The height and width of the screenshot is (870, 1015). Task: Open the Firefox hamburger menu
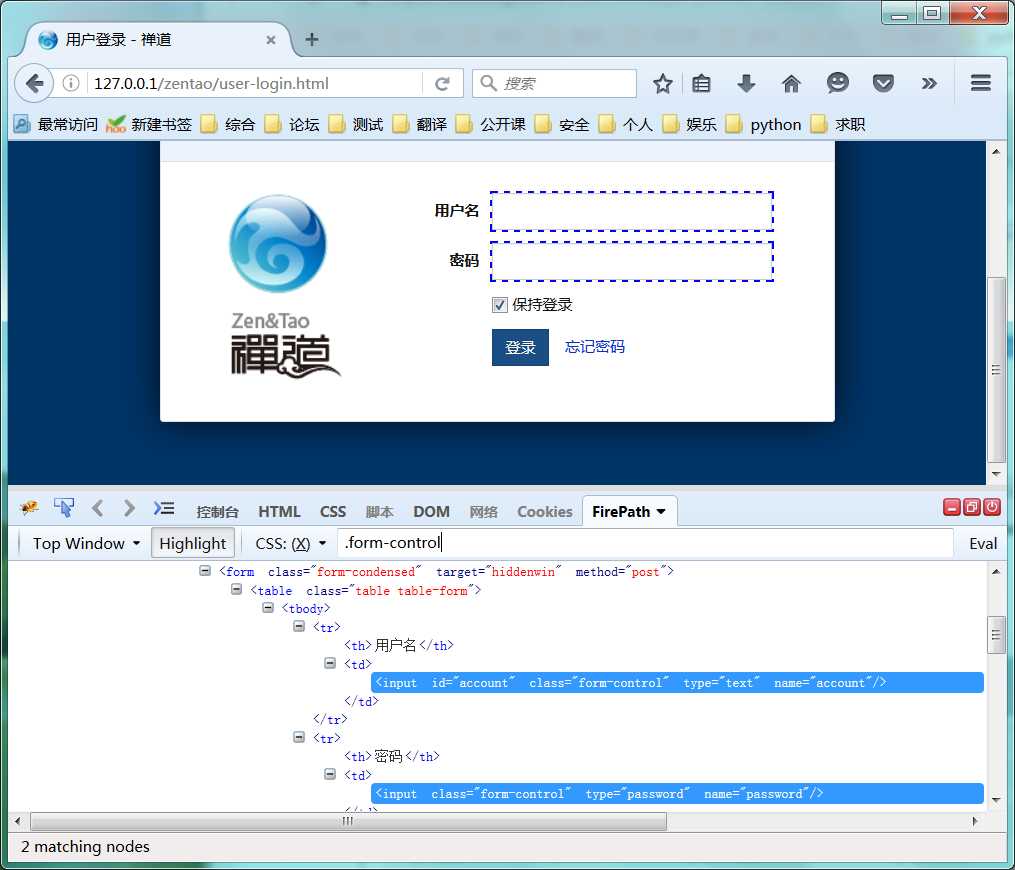pos(981,83)
